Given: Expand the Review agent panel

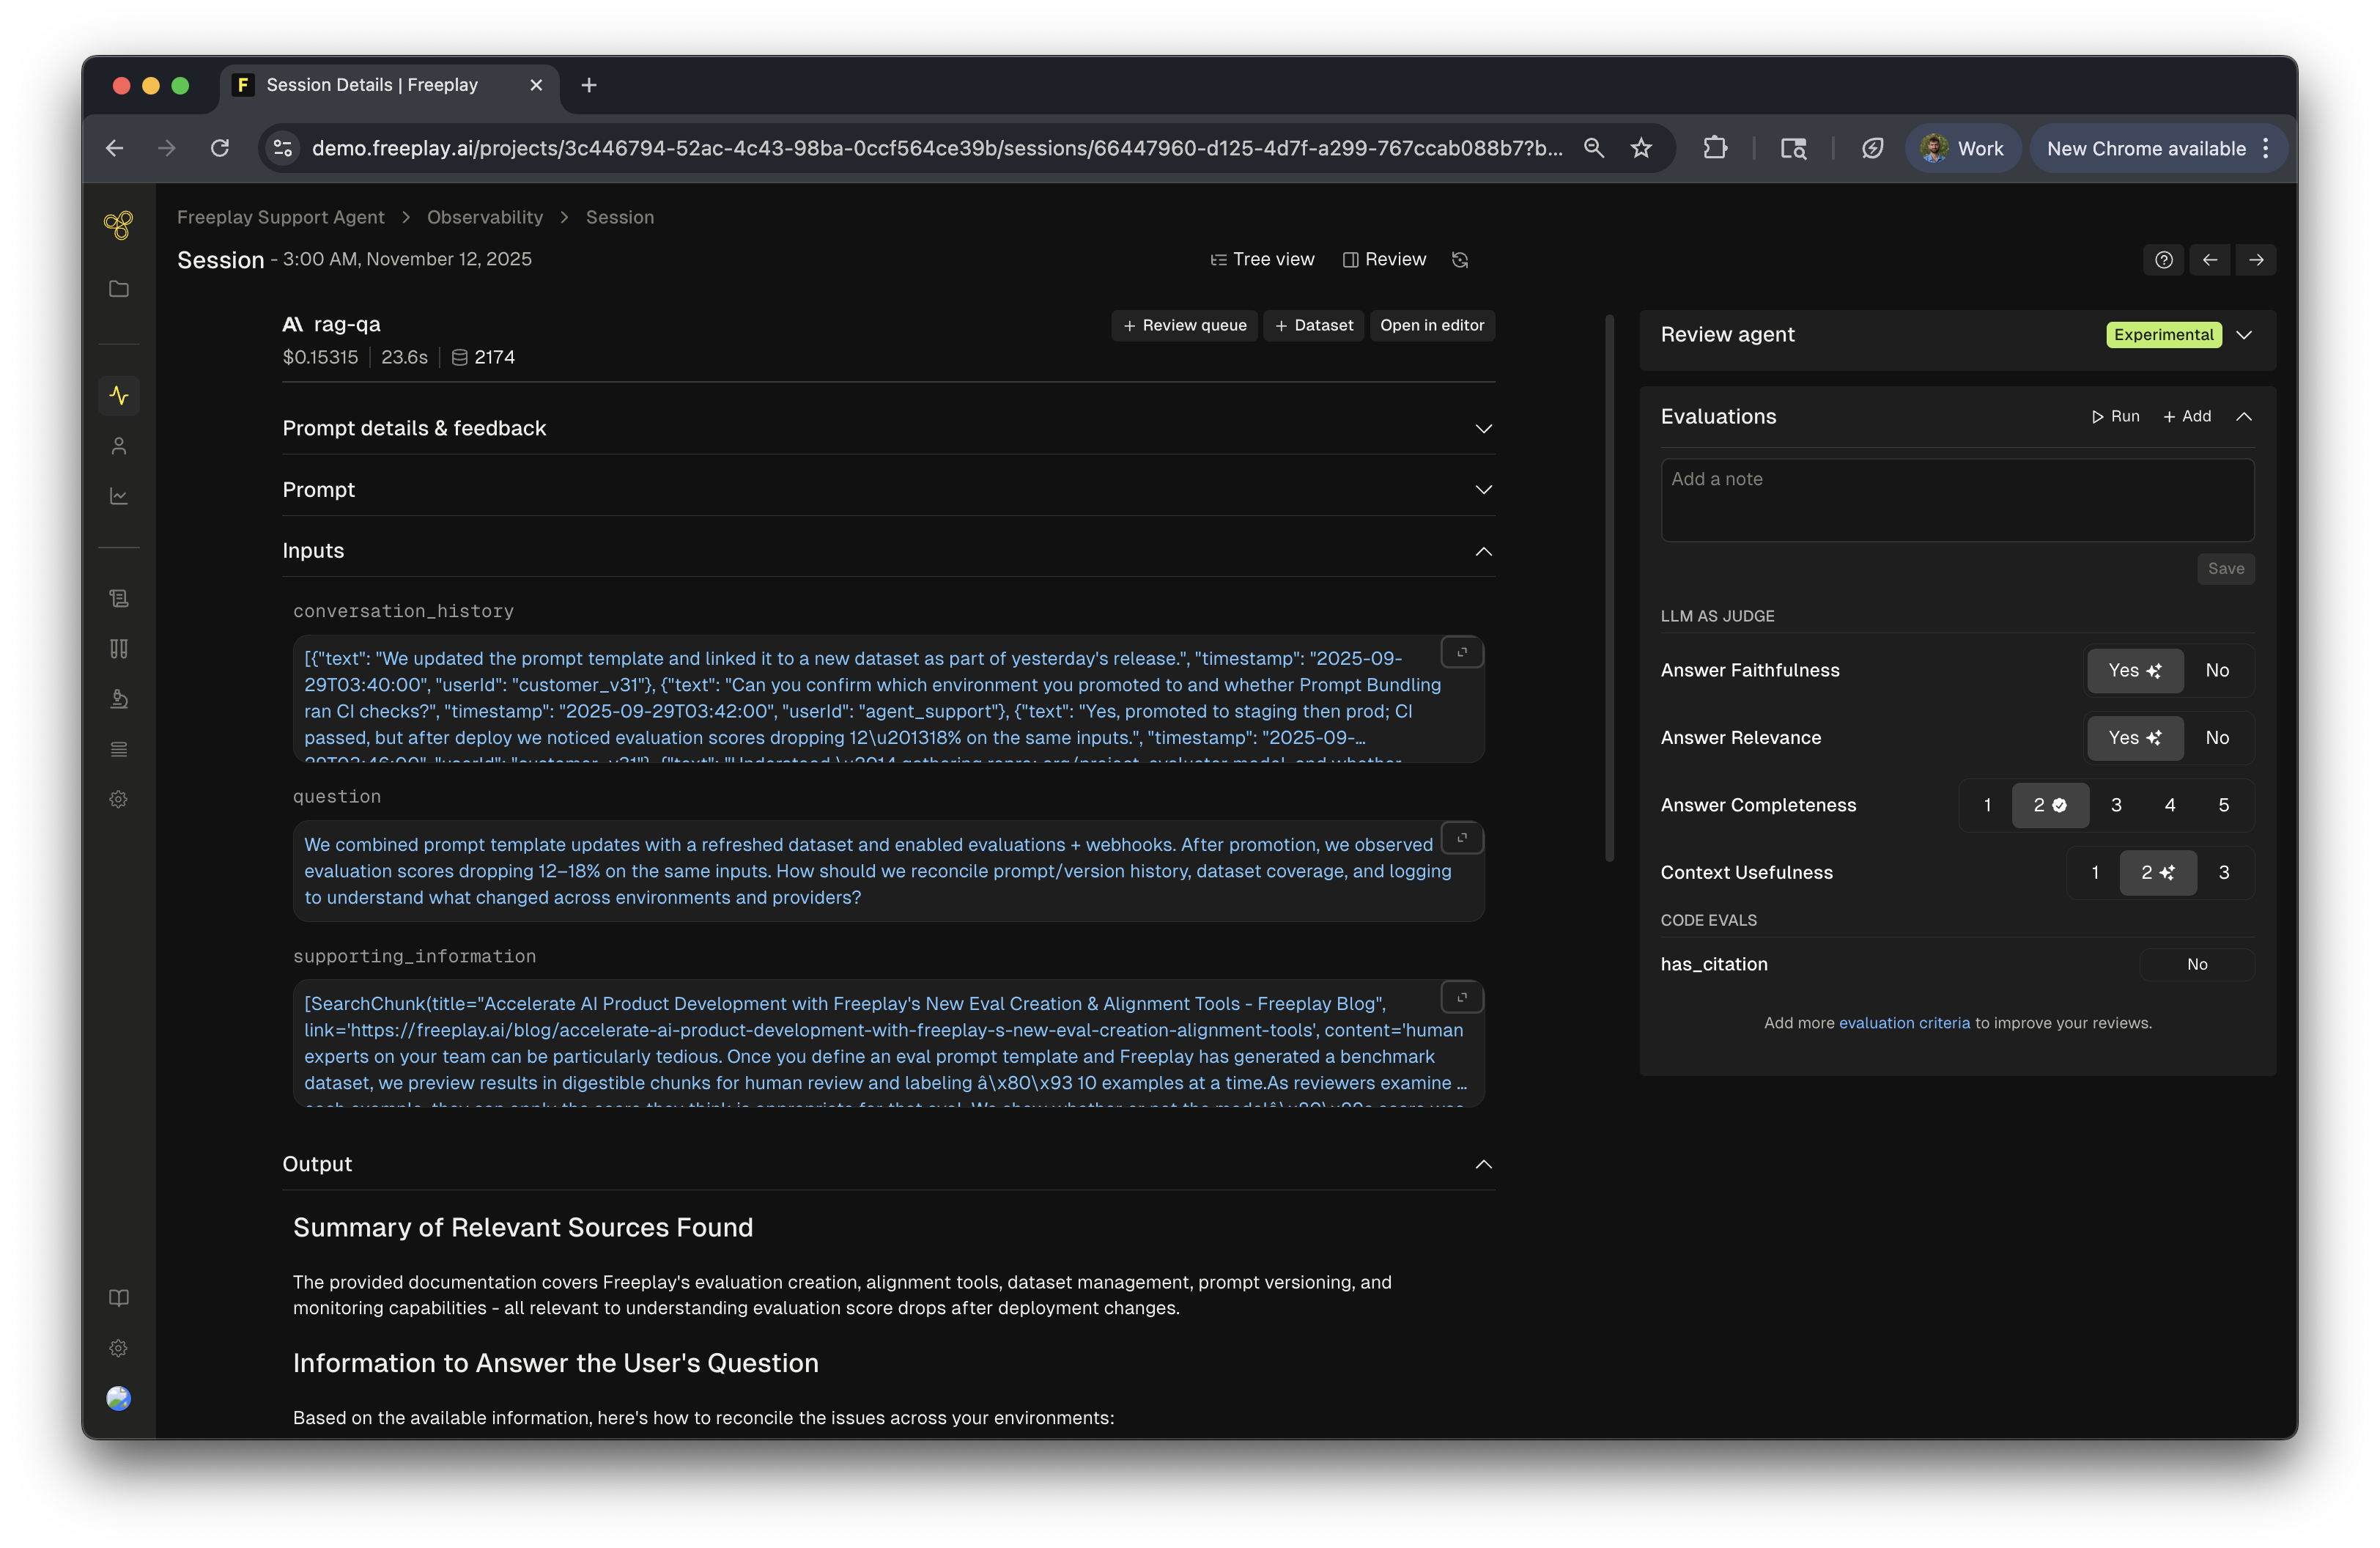Looking at the screenshot, I should (x=2244, y=335).
